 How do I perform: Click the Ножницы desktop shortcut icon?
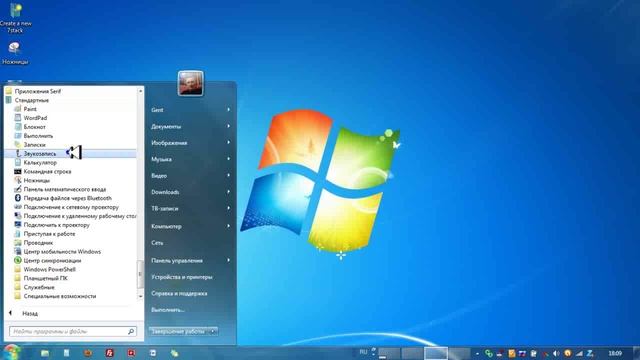click(x=15, y=53)
